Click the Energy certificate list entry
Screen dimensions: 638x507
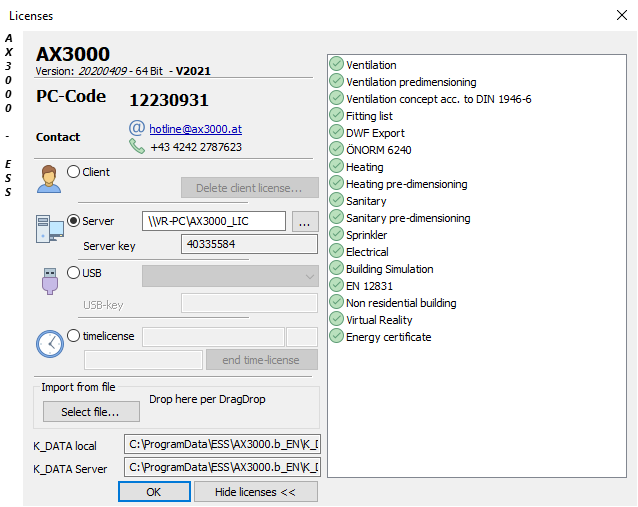389,337
